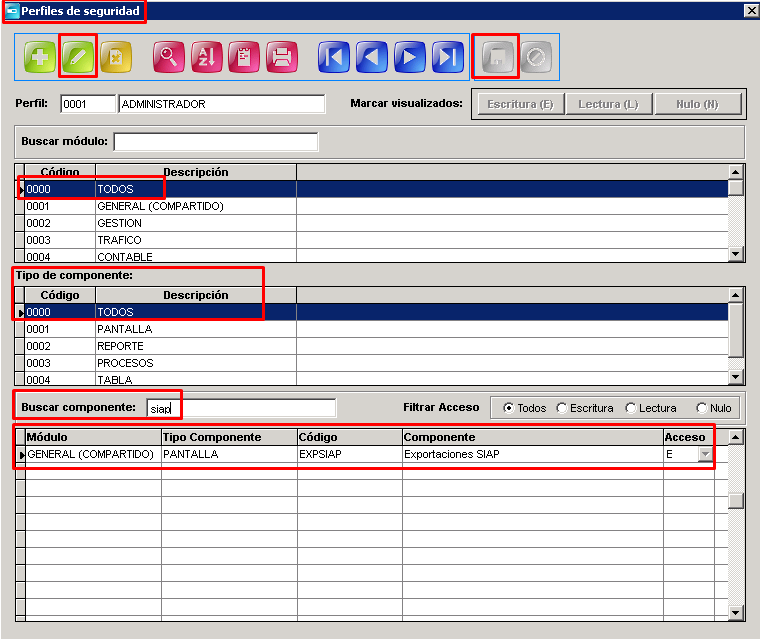This screenshot has height=639, width=760.
Task: Click the Perfil code field 0001
Action: [x=88, y=104]
